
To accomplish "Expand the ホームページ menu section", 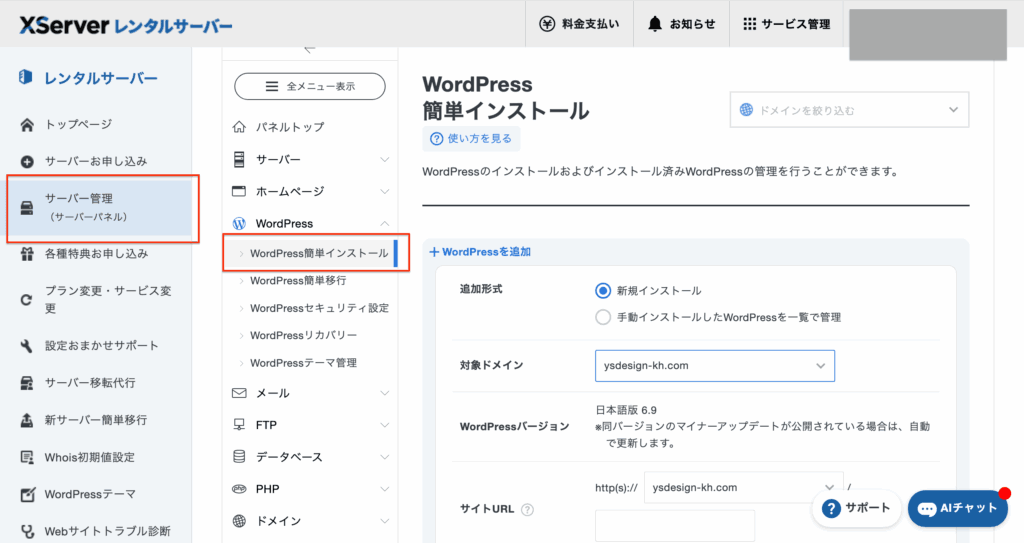I will 385,191.
